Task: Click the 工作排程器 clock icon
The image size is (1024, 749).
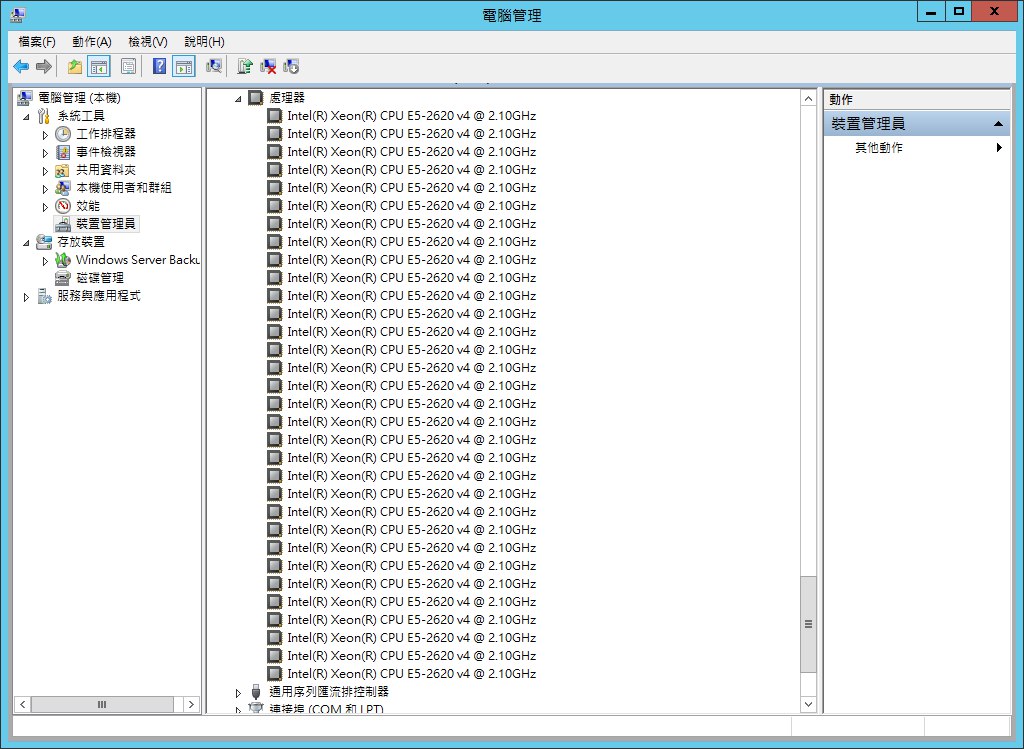Action: 63,134
